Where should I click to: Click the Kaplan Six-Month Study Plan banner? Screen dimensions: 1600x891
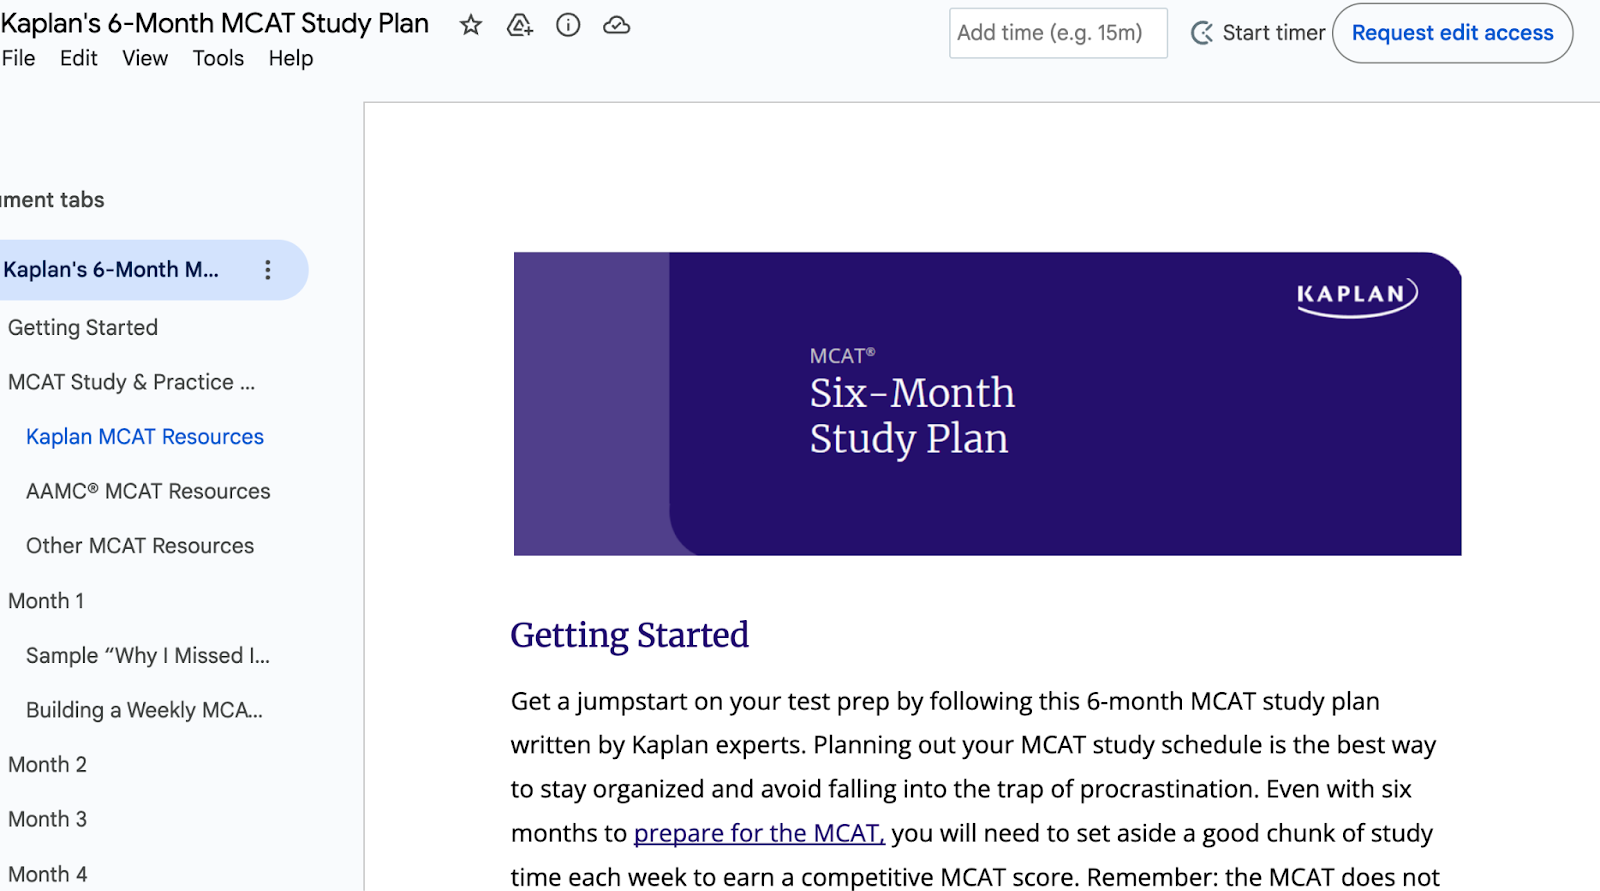tap(987, 404)
